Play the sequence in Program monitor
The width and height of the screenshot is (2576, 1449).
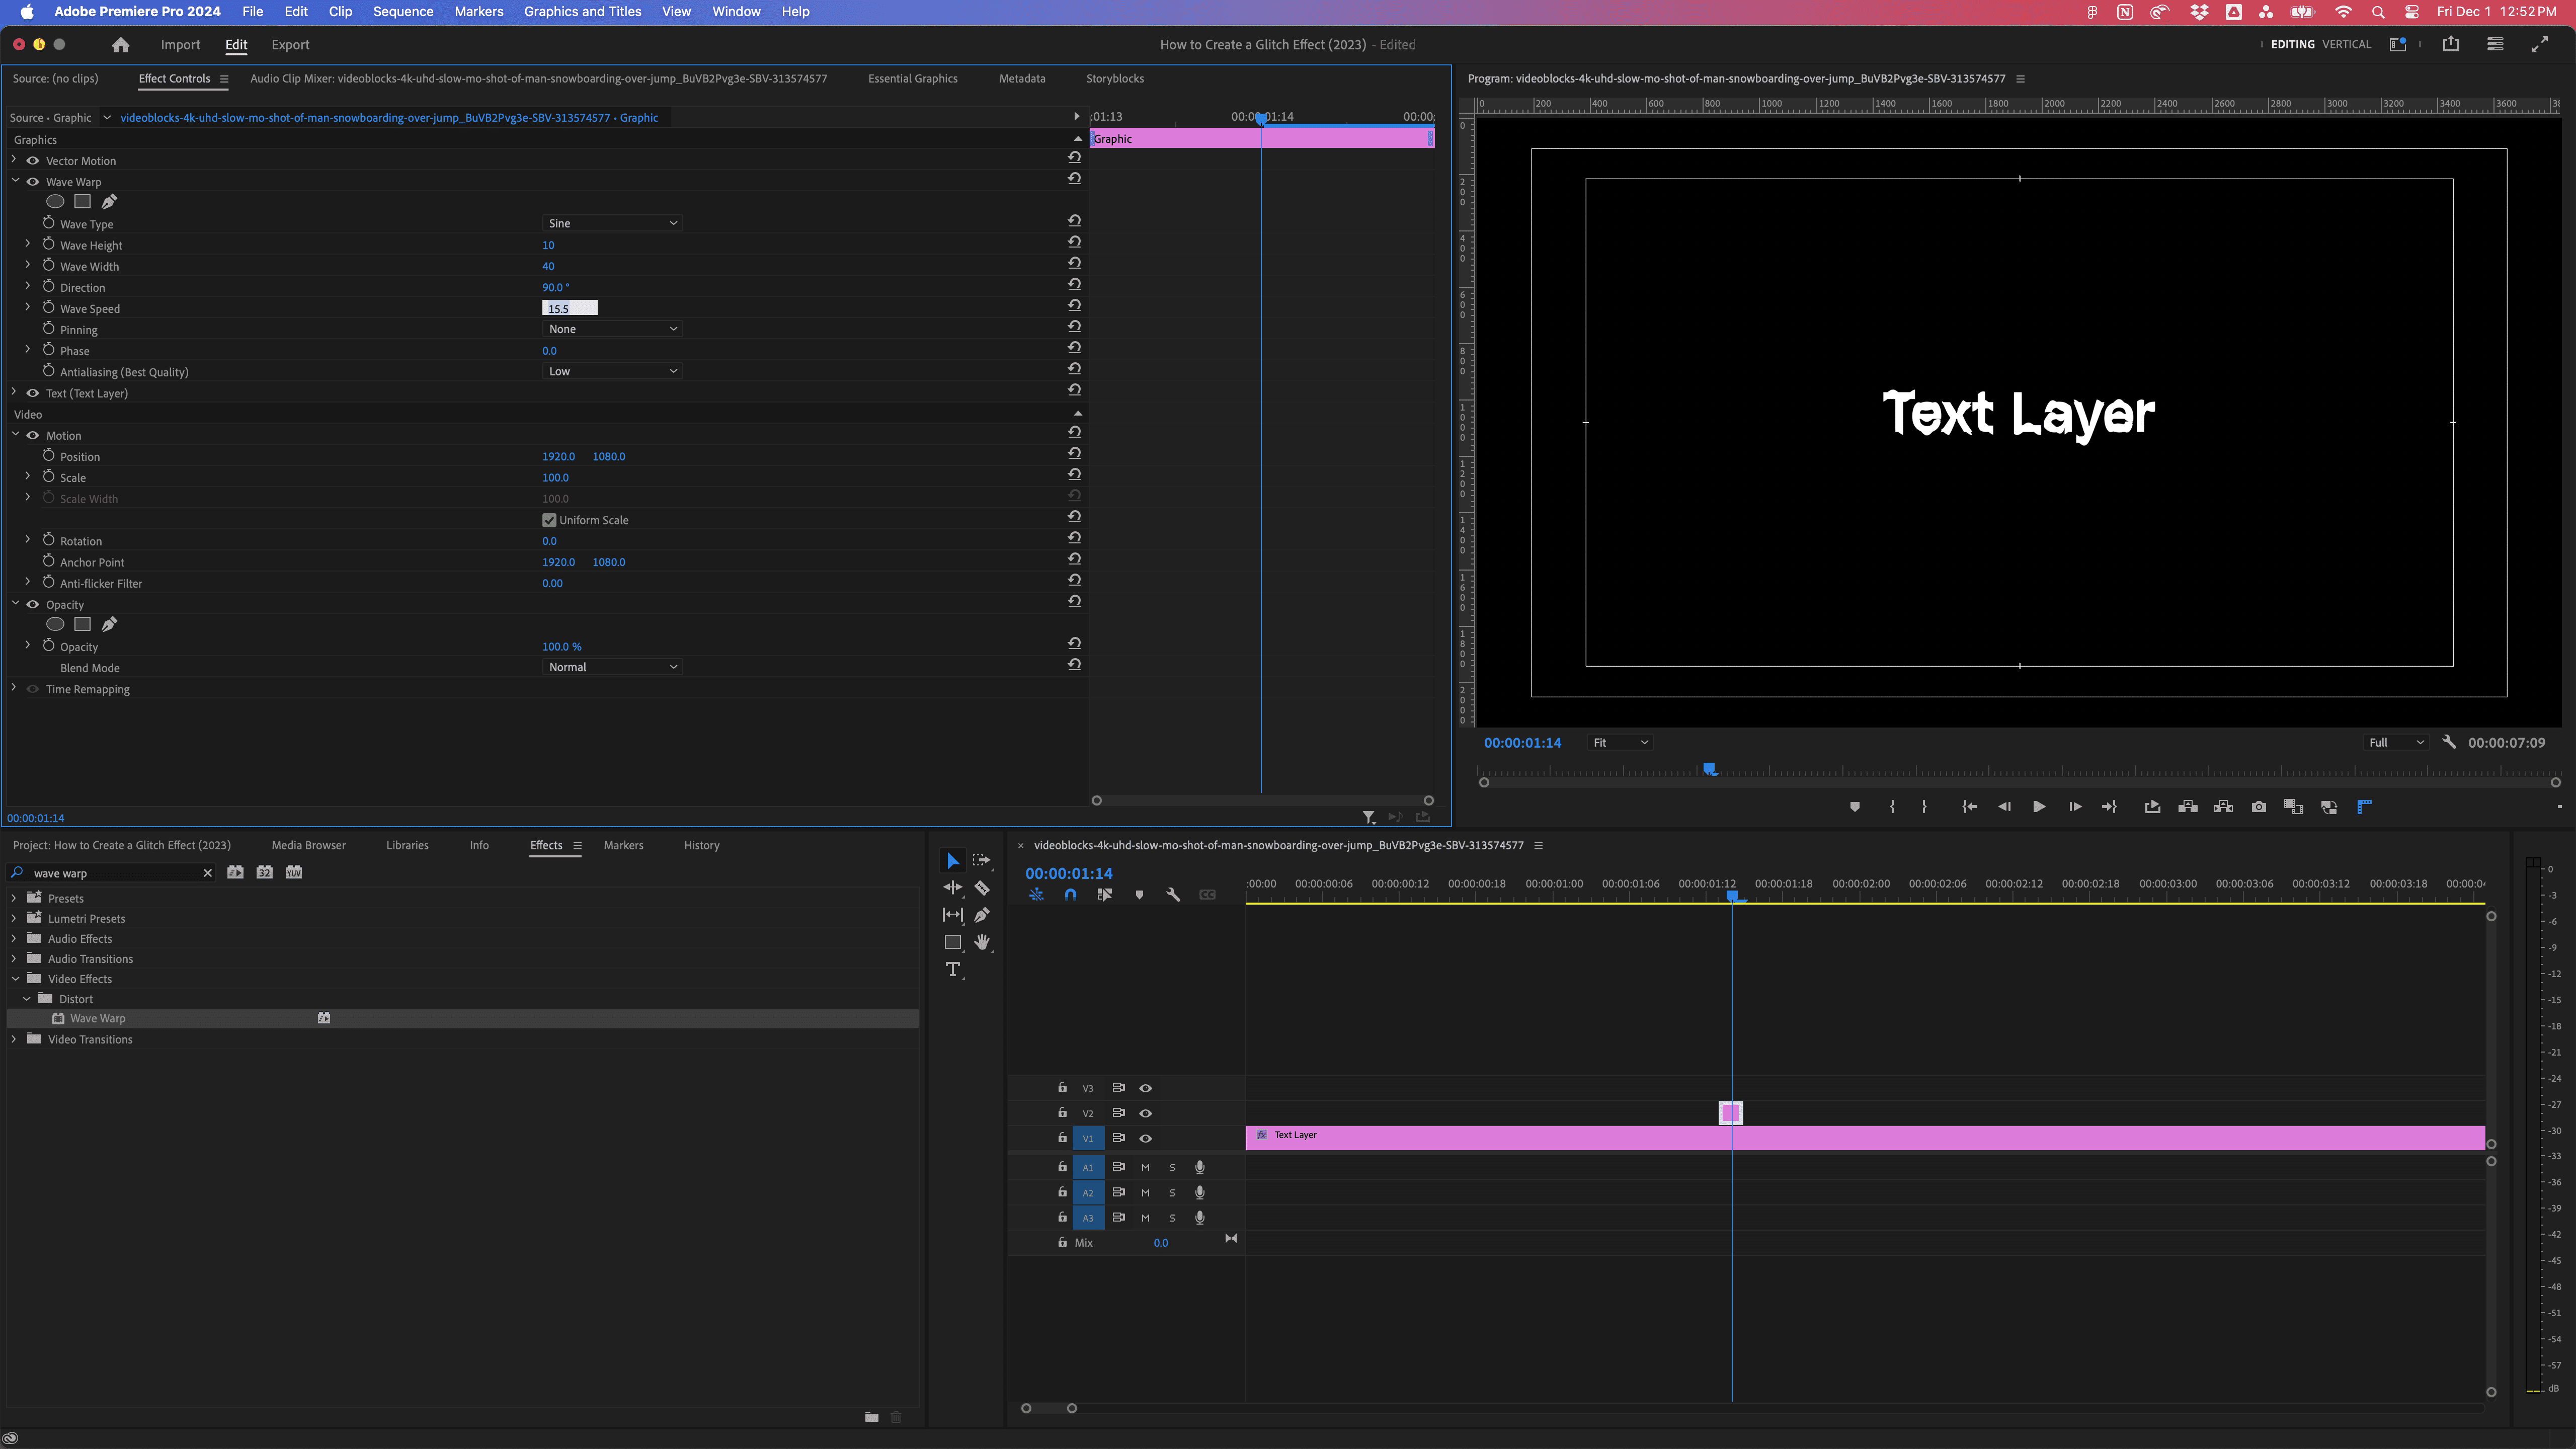coord(2039,807)
